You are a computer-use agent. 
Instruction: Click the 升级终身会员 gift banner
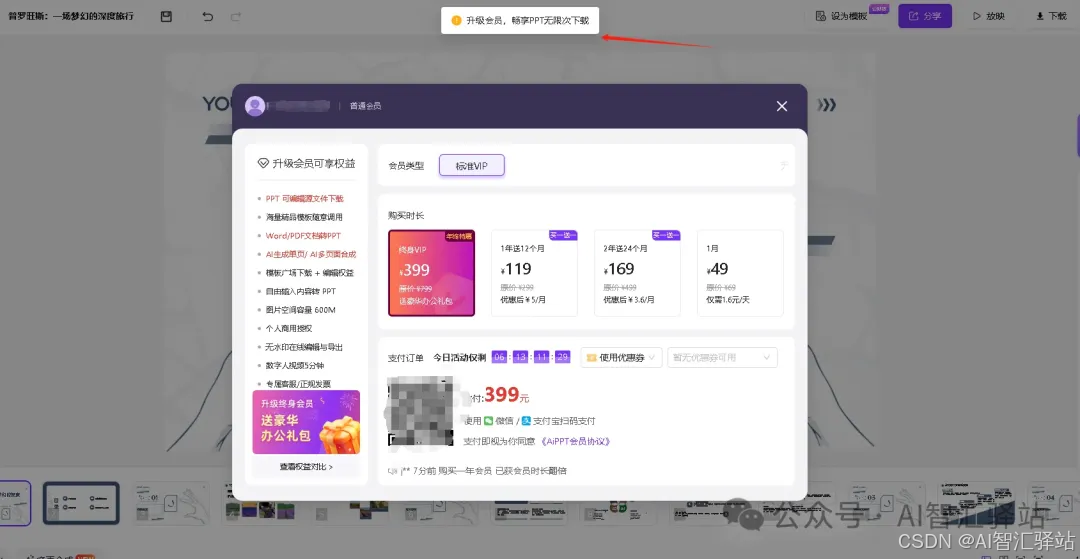[306, 422]
